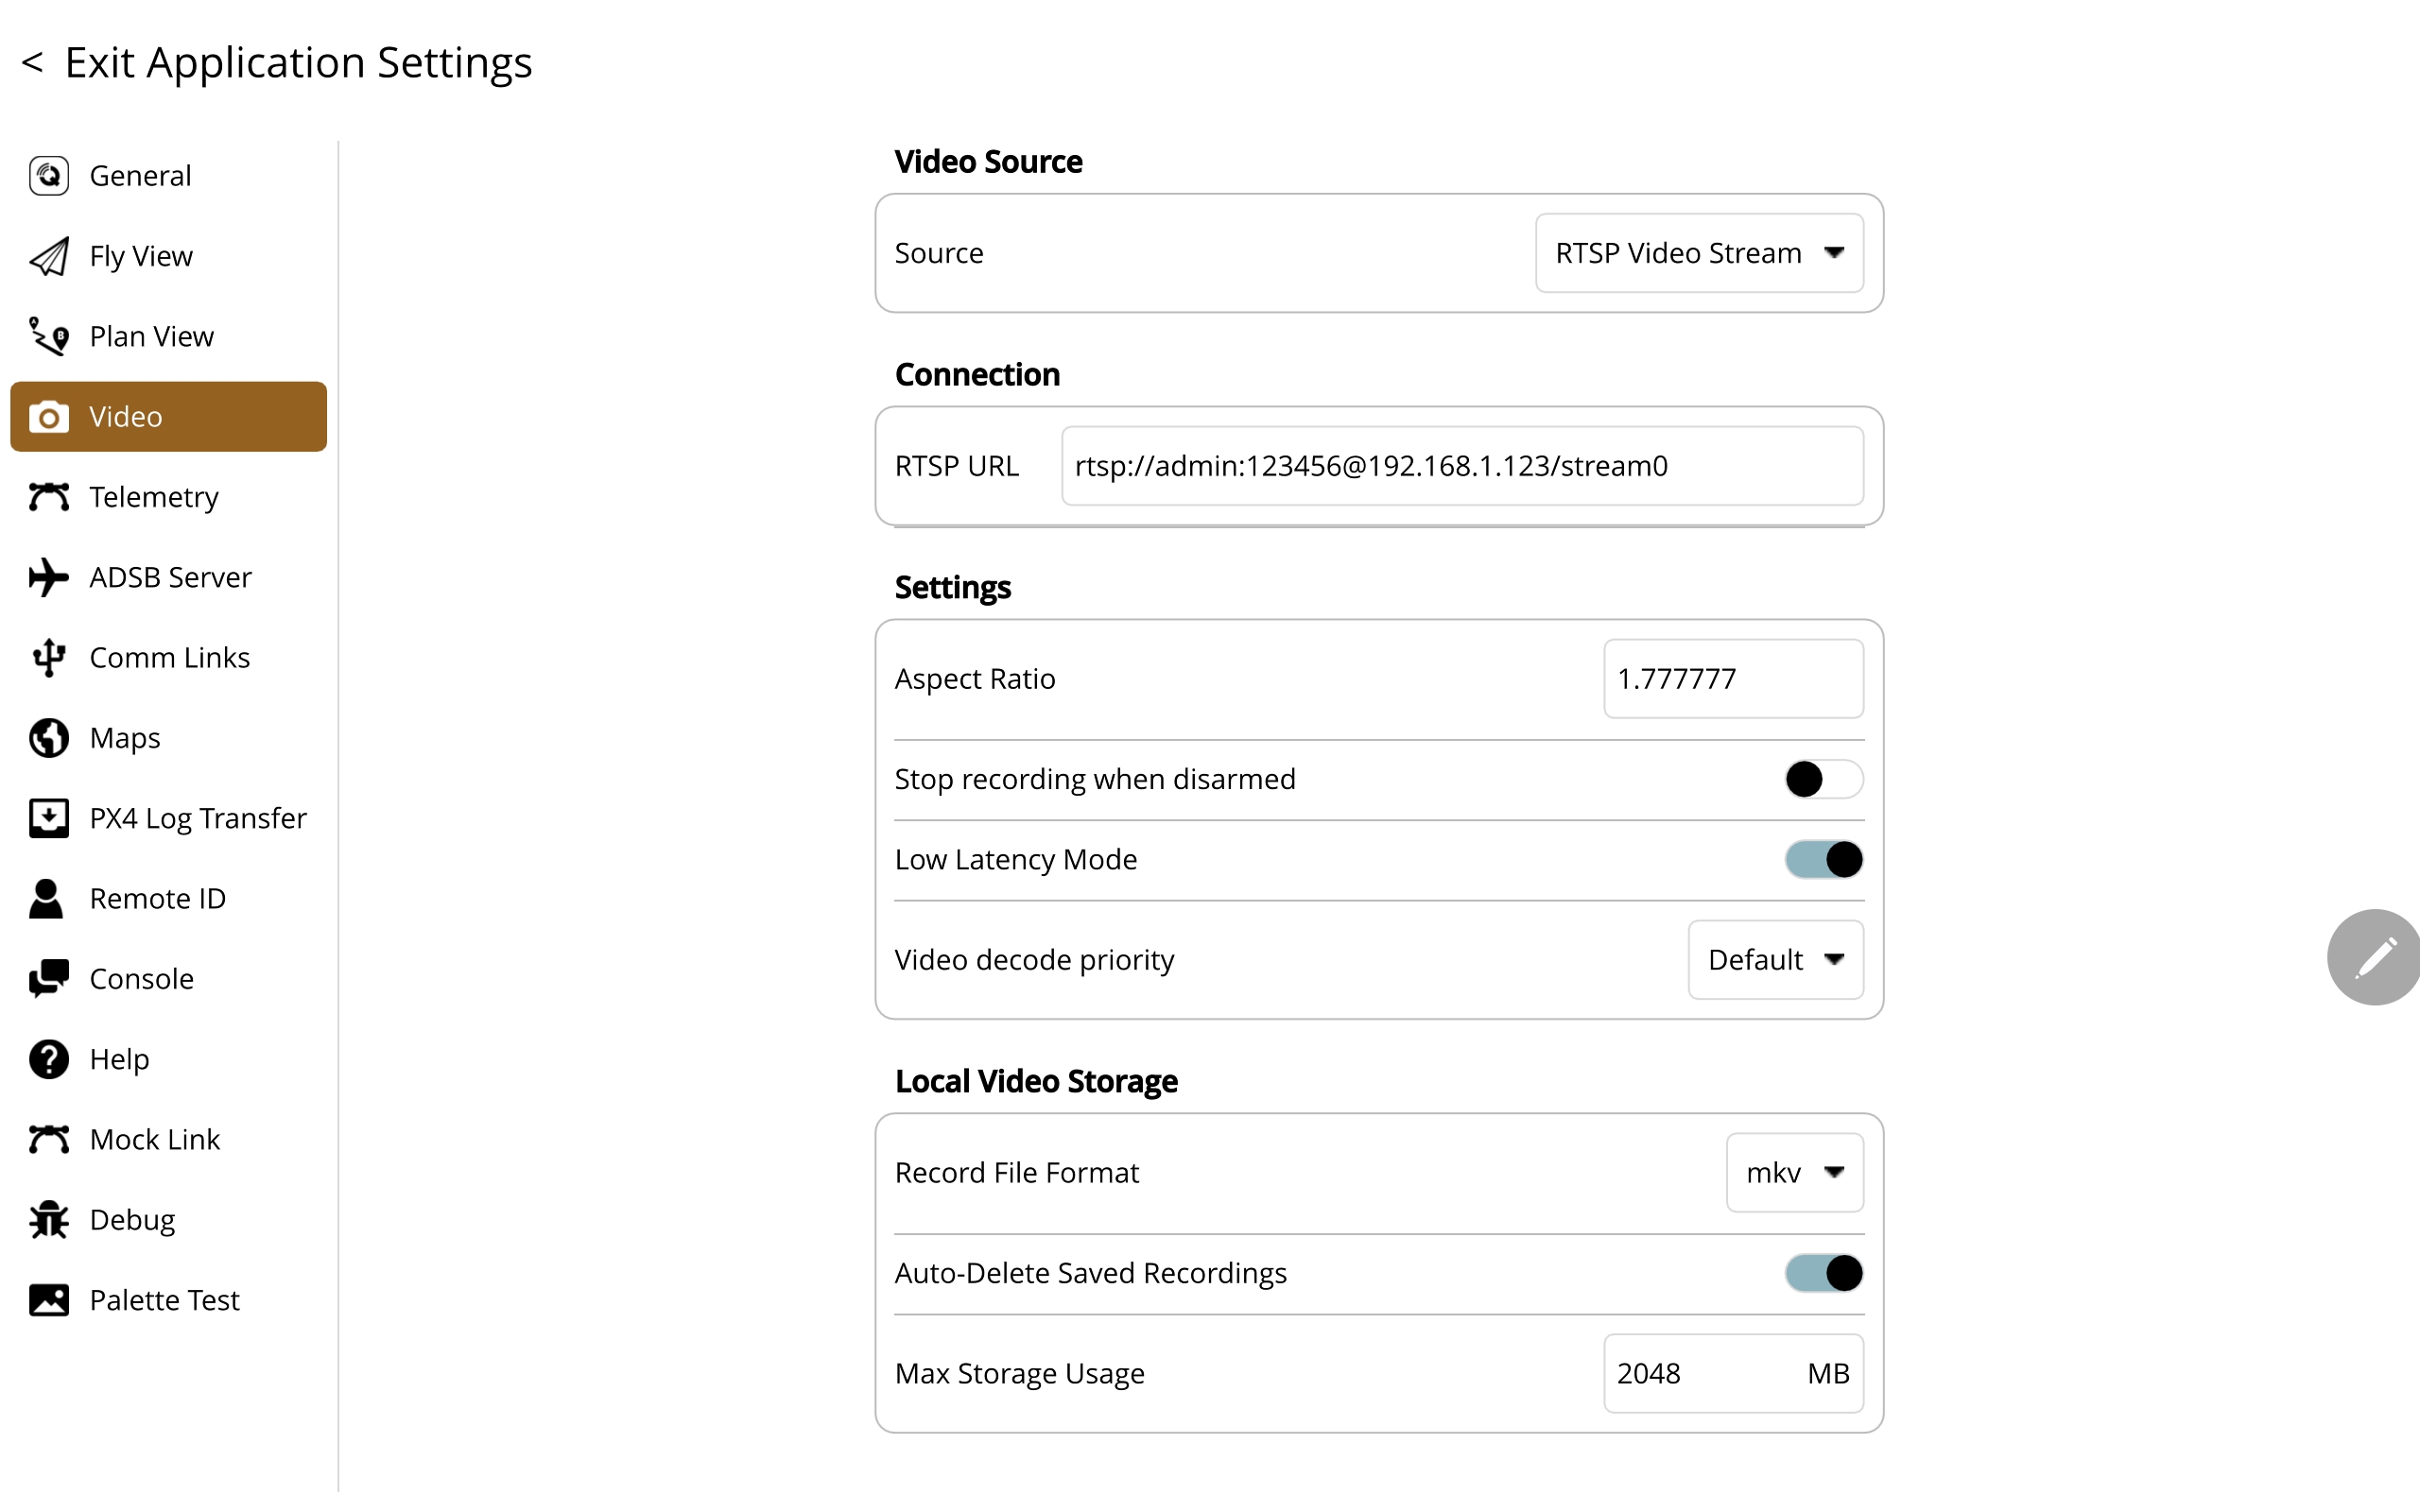This screenshot has width=2420, height=1512.
Task: Click the RTSP URL label
Action: [x=957, y=466]
